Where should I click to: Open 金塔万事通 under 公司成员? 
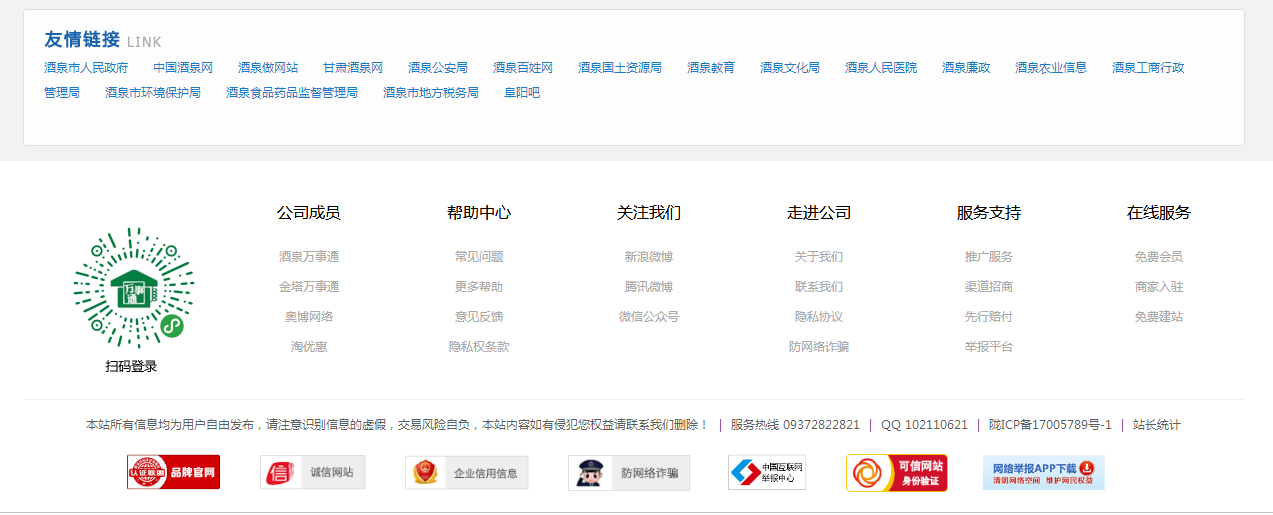pos(309,287)
